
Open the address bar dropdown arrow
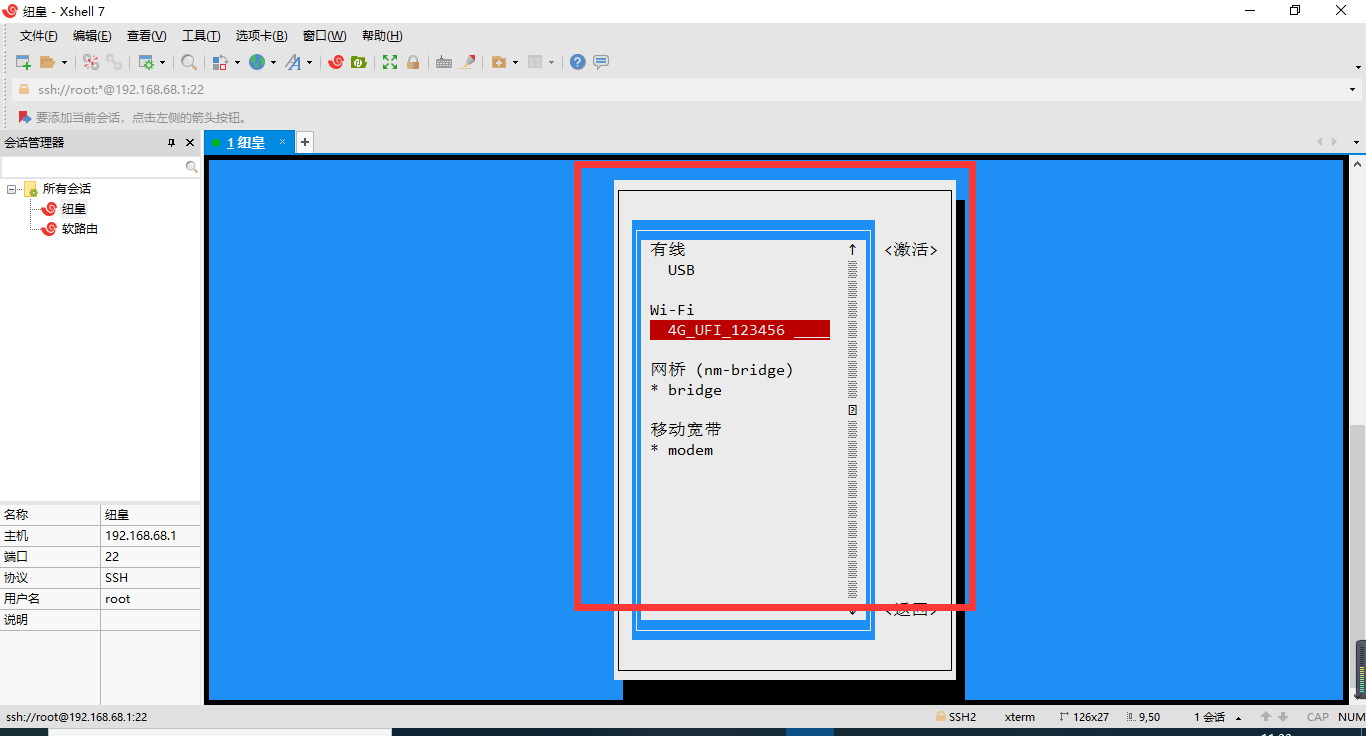(x=1351, y=89)
